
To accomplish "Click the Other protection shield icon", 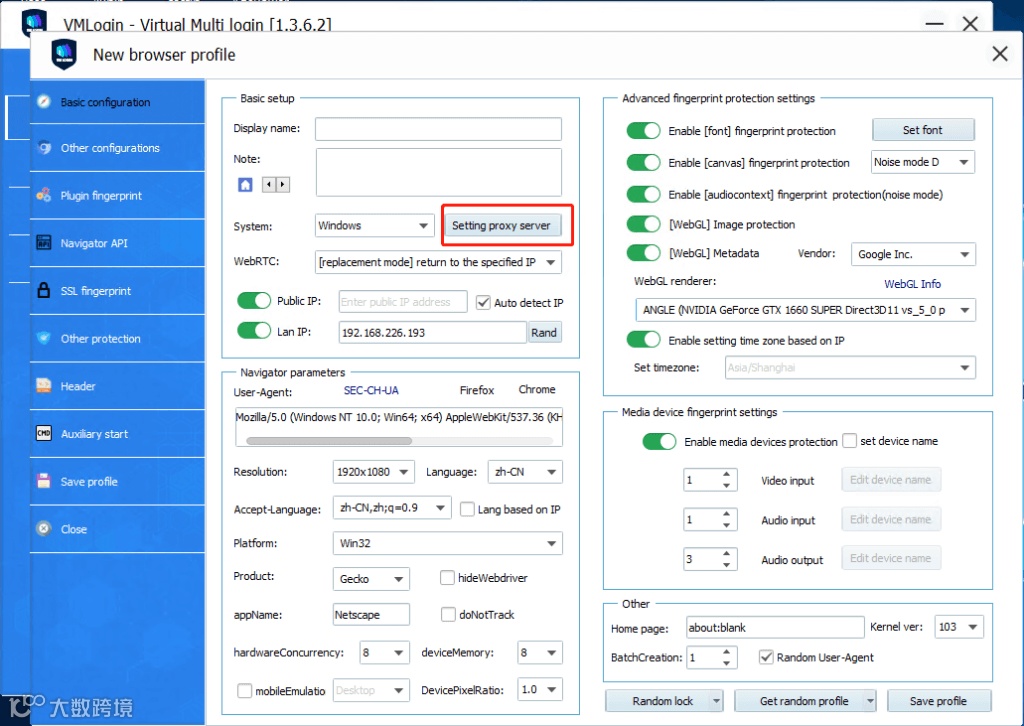I will point(44,338).
